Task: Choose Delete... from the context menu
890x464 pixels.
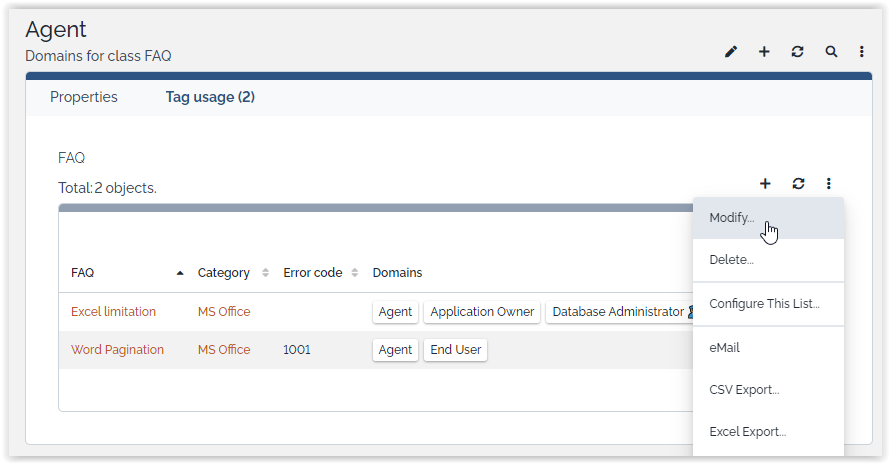Action: (x=731, y=260)
